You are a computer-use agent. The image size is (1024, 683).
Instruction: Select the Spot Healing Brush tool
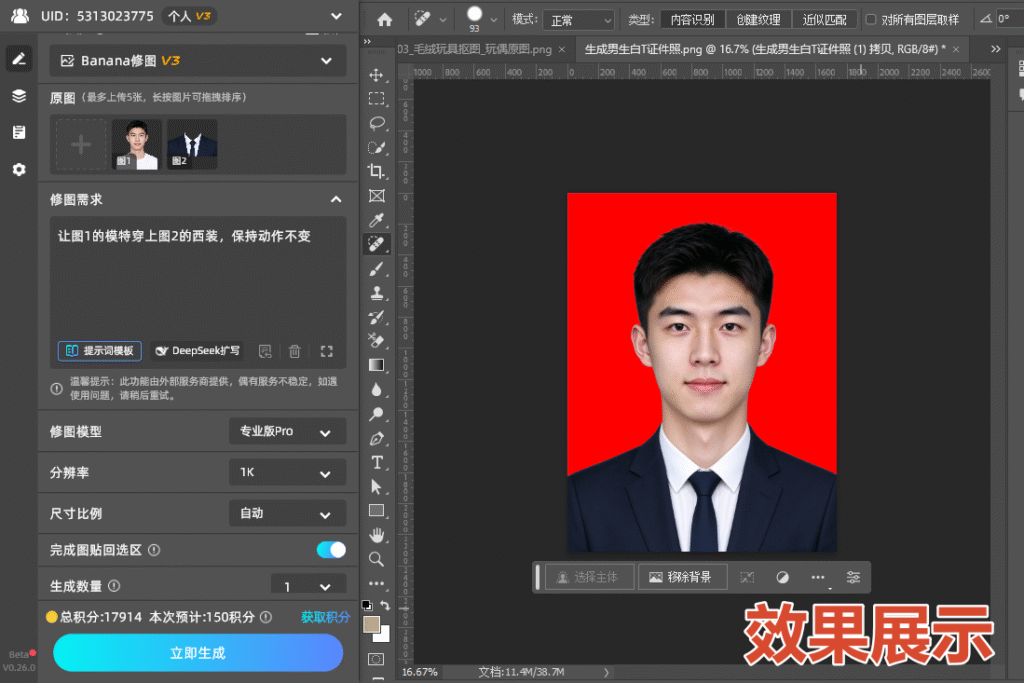[x=376, y=244]
